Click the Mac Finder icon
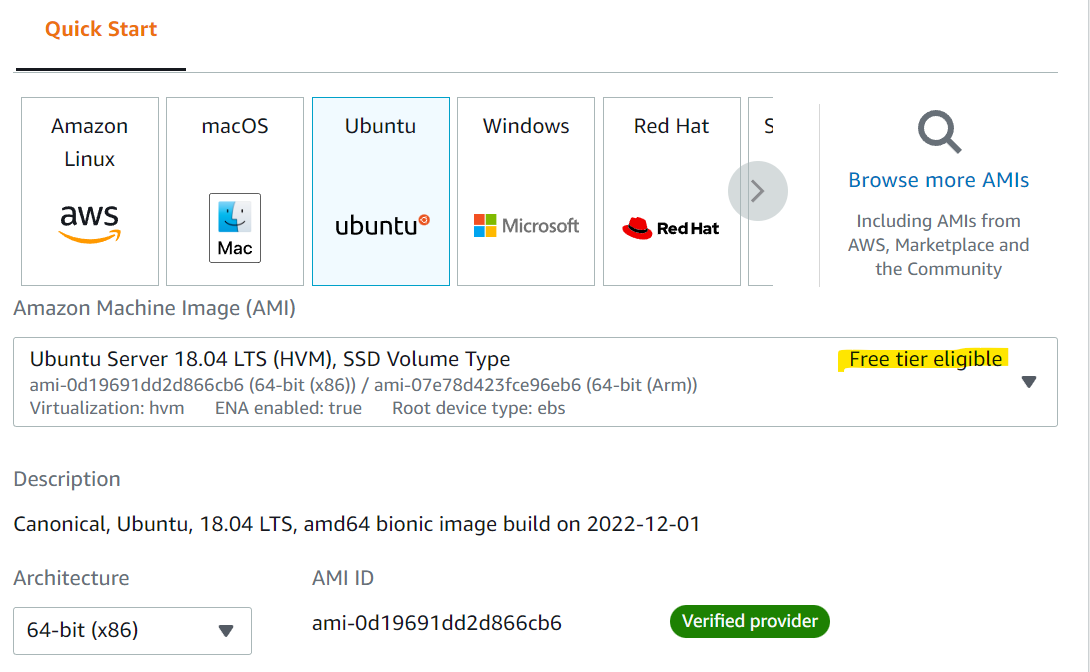Image resolution: width=1090 pixels, height=672 pixels. pos(235,228)
